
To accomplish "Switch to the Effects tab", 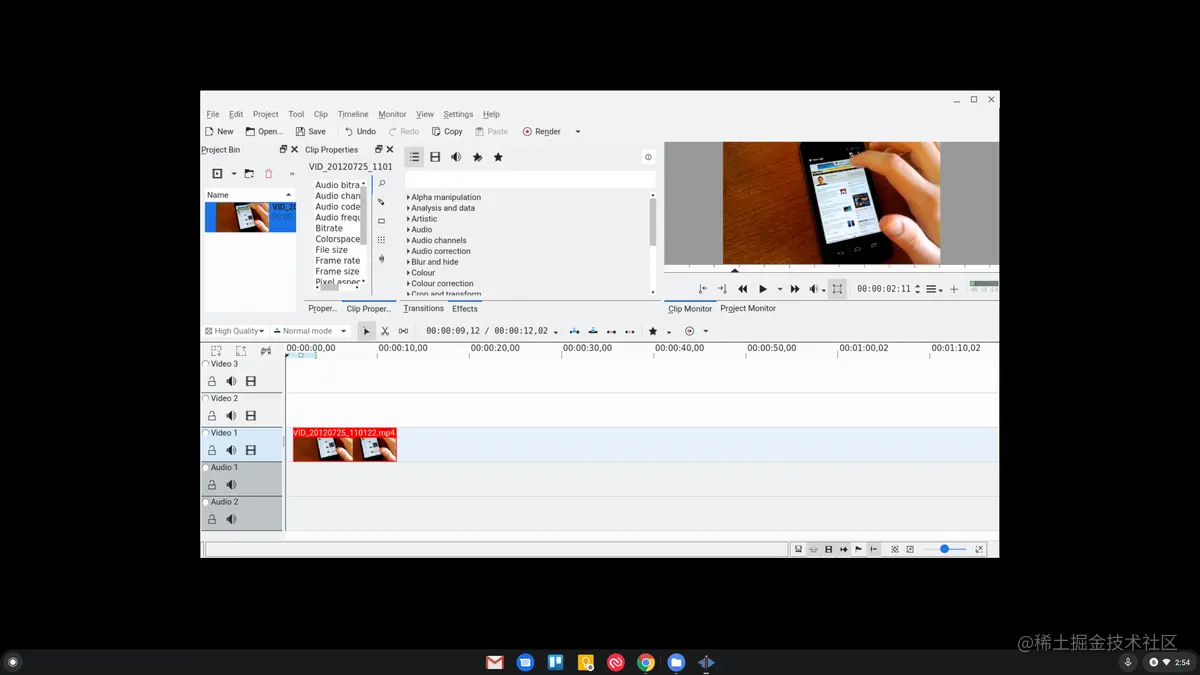I will pos(465,309).
